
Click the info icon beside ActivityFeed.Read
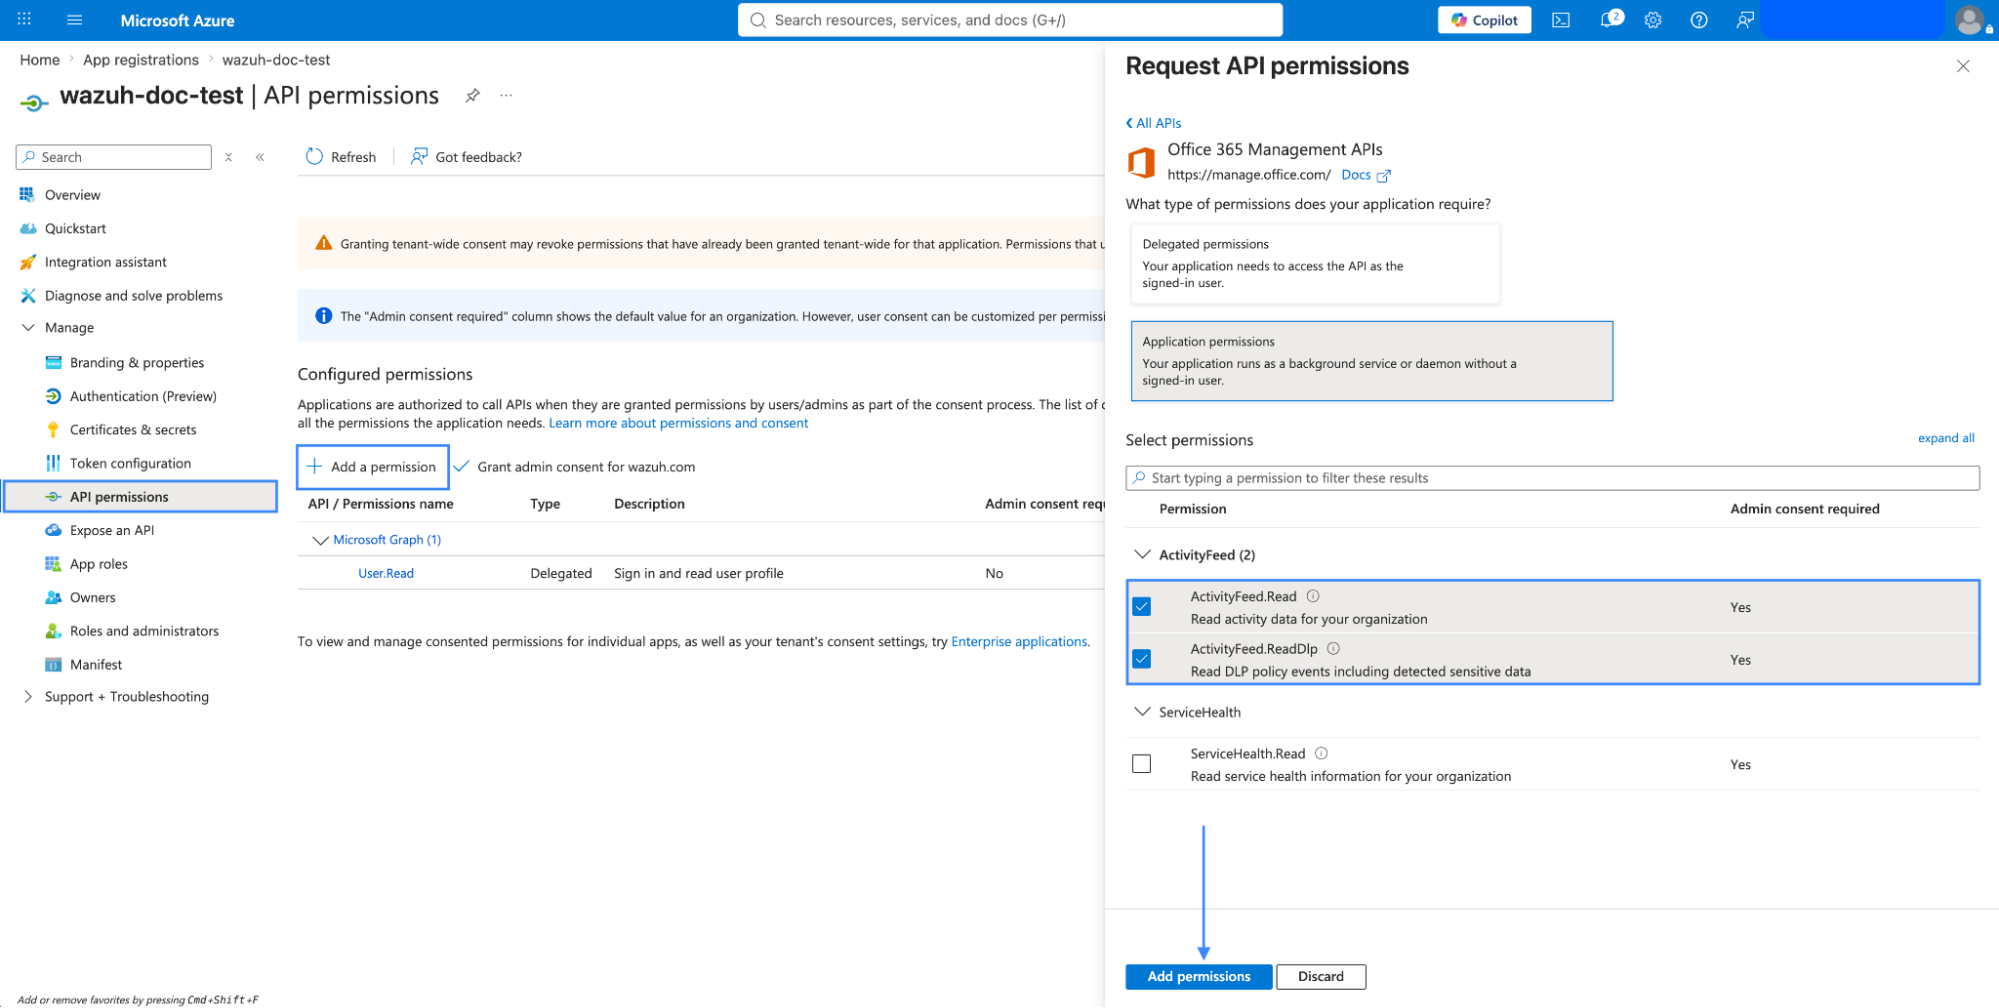(1313, 596)
